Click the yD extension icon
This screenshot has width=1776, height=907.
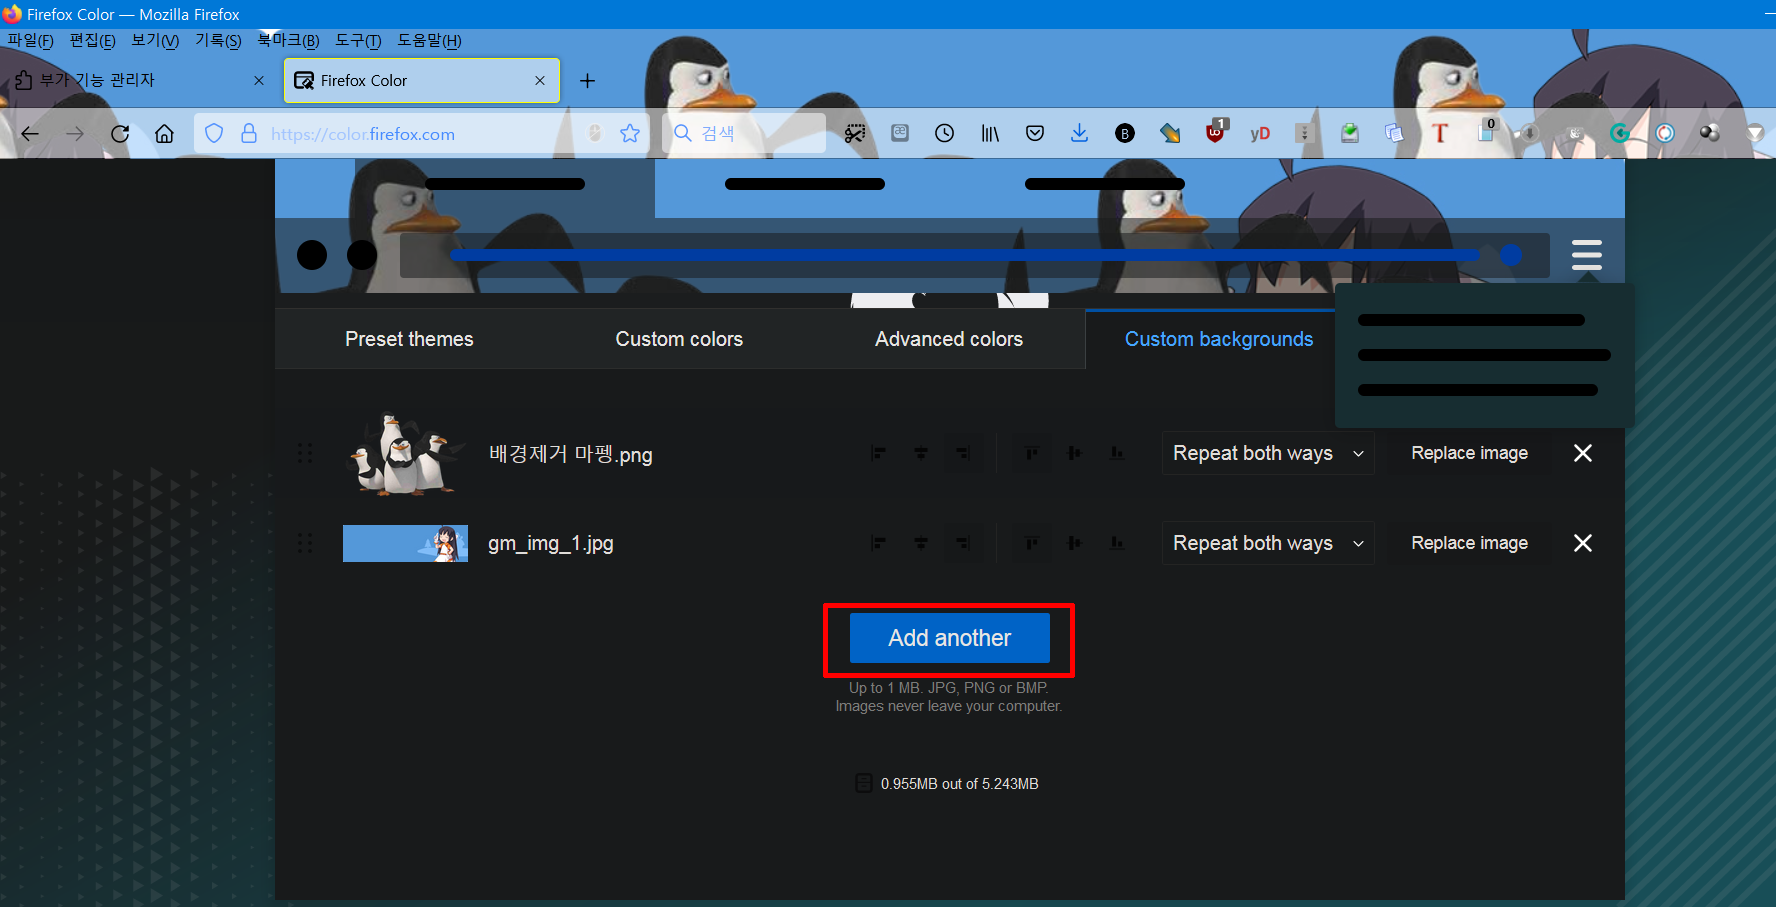(x=1260, y=134)
